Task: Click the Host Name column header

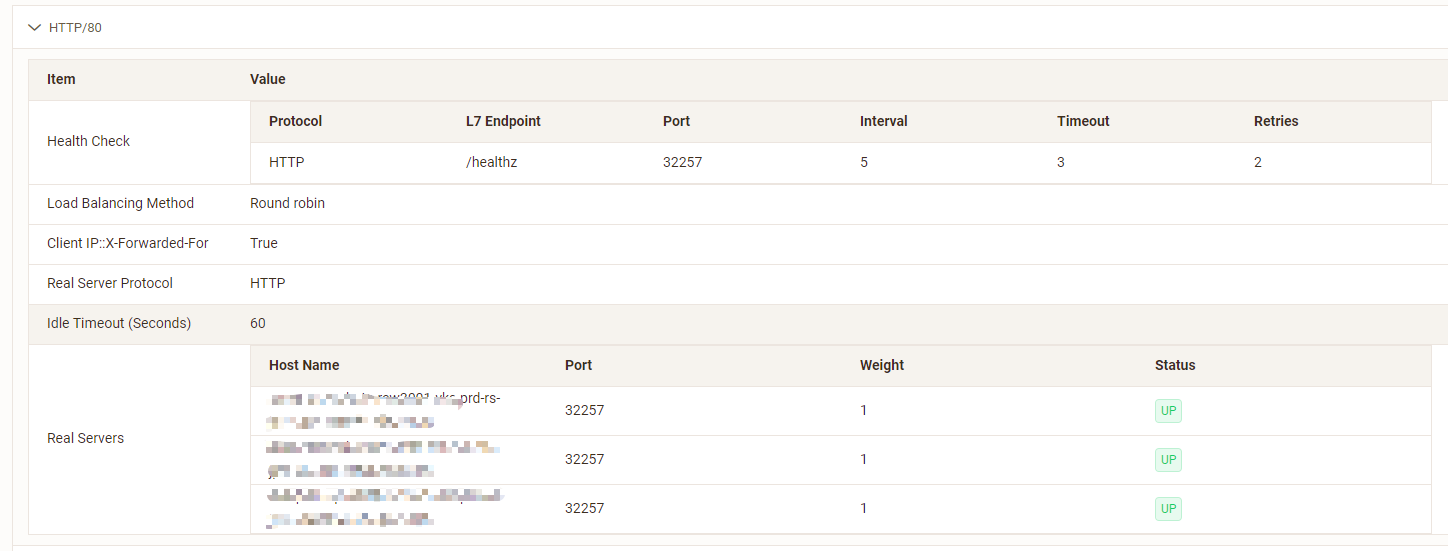Action: pos(304,365)
